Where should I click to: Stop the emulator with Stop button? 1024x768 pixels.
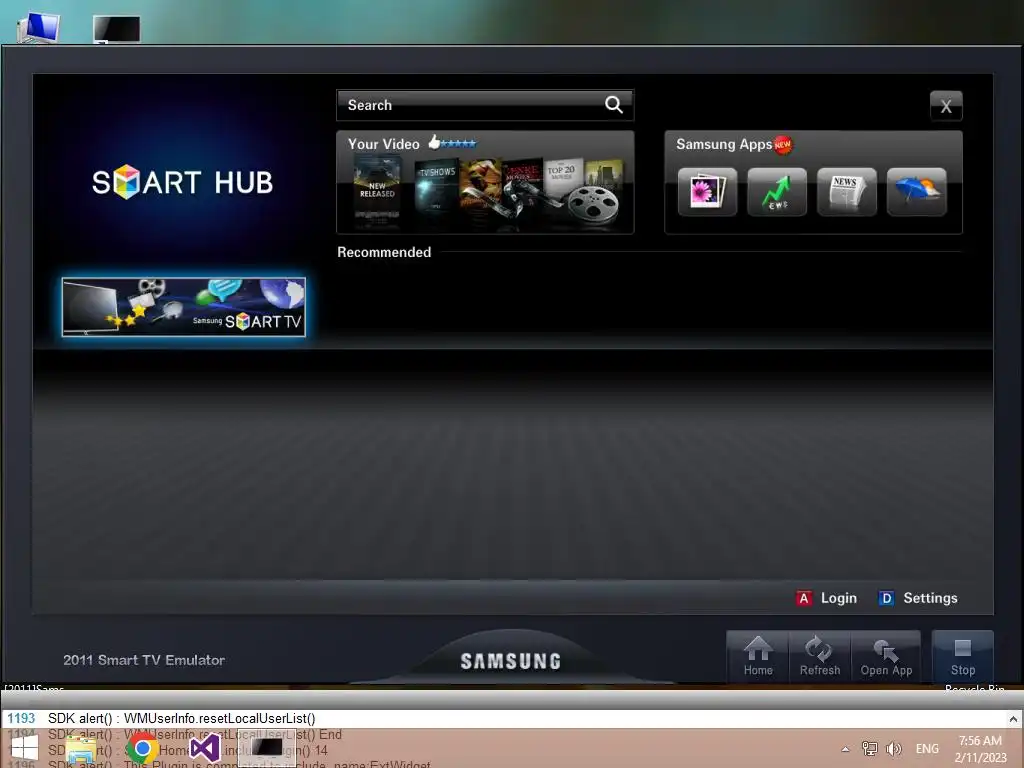coord(963,657)
